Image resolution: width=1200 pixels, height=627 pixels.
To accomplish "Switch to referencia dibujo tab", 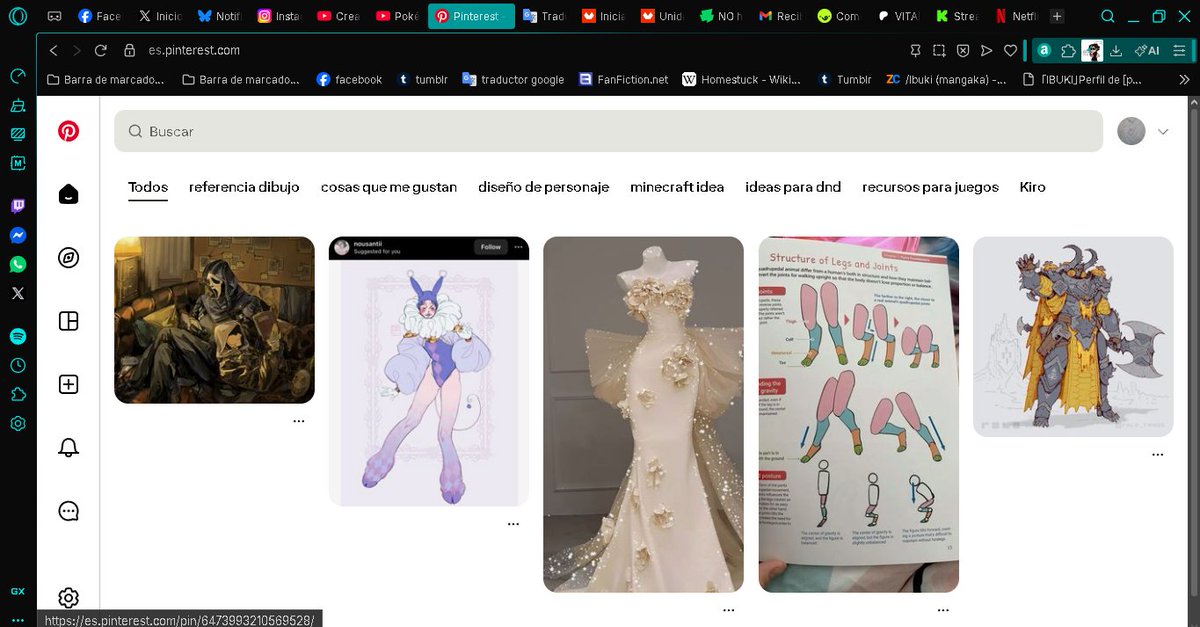I will (x=244, y=187).
